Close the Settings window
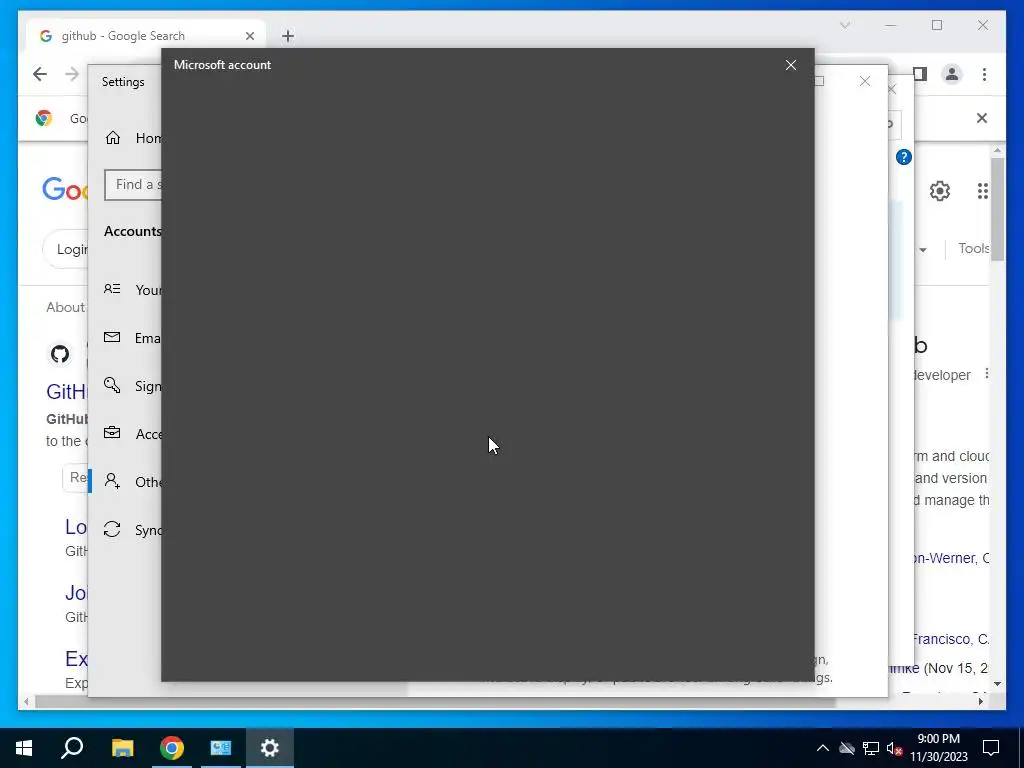 pos(865,81)
